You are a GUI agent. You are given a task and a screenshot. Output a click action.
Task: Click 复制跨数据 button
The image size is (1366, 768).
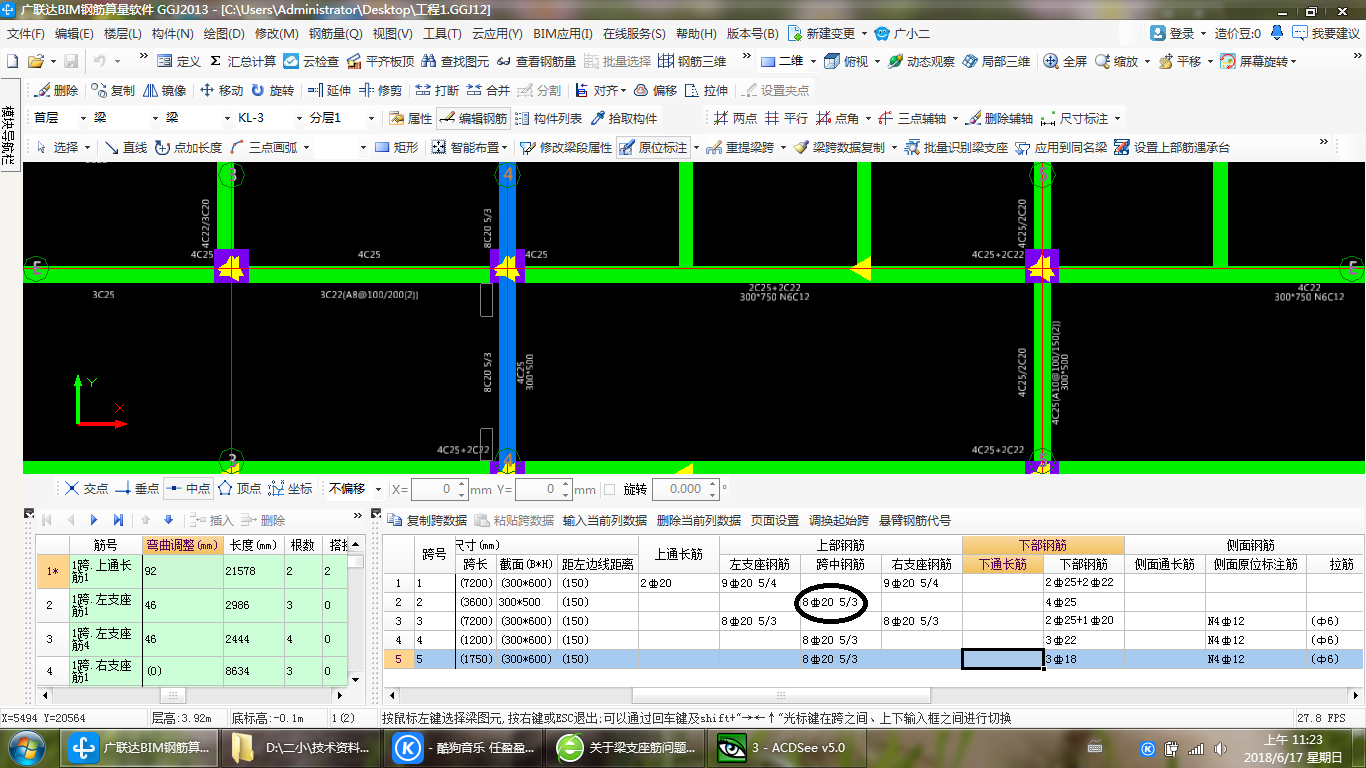pyautogui.click(x=427, y=521)
